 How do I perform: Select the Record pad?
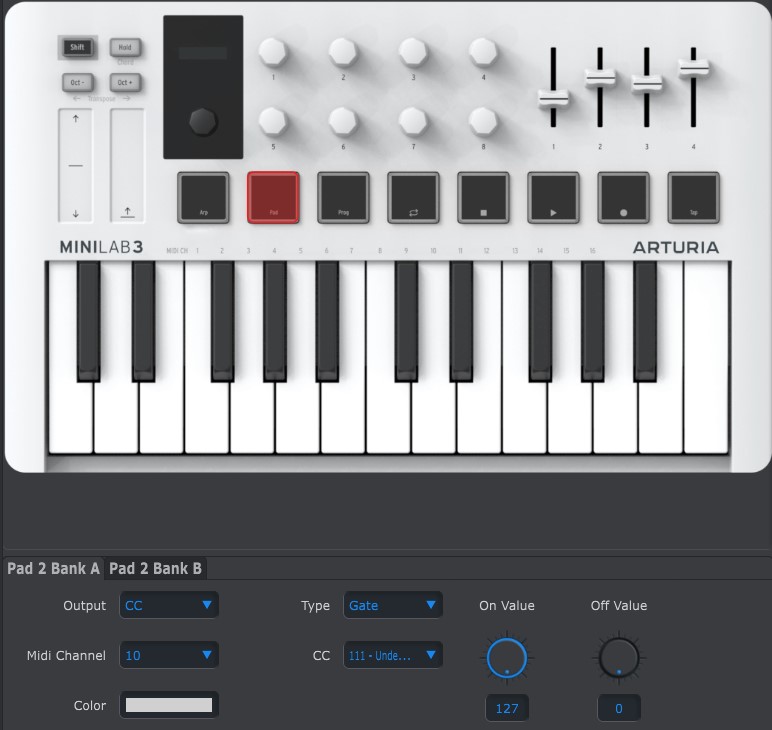coord(623,197)
